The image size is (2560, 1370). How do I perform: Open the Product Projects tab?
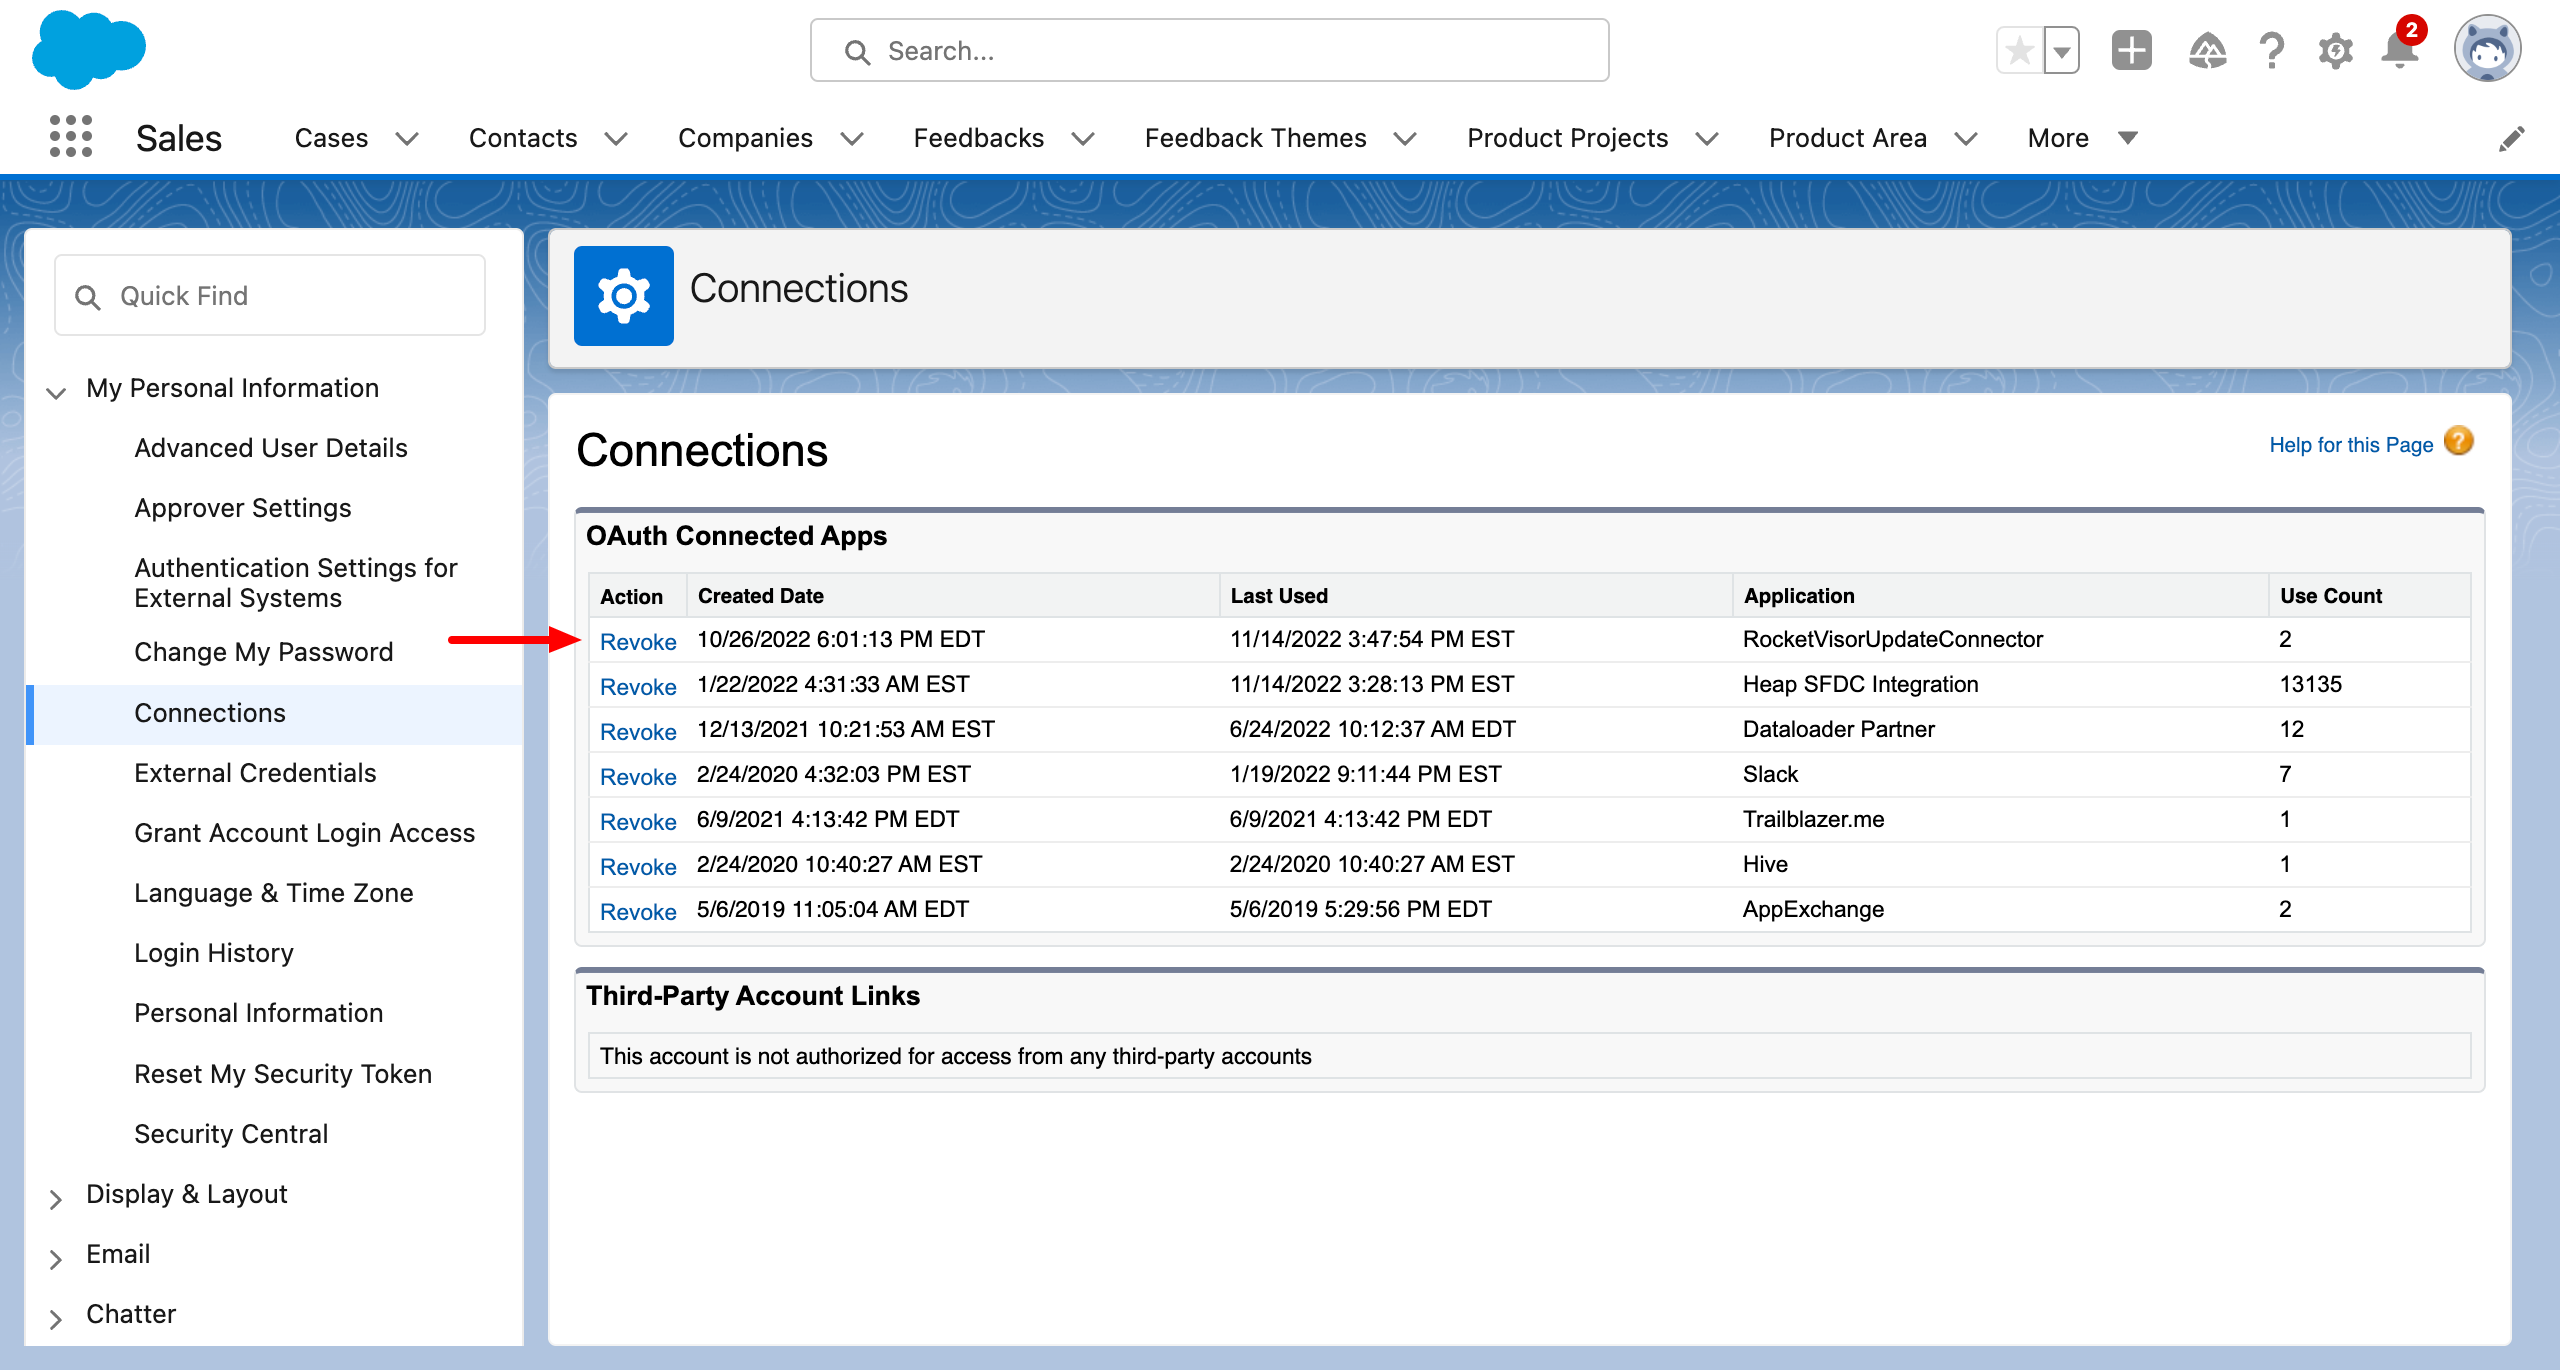[1567, 138]
